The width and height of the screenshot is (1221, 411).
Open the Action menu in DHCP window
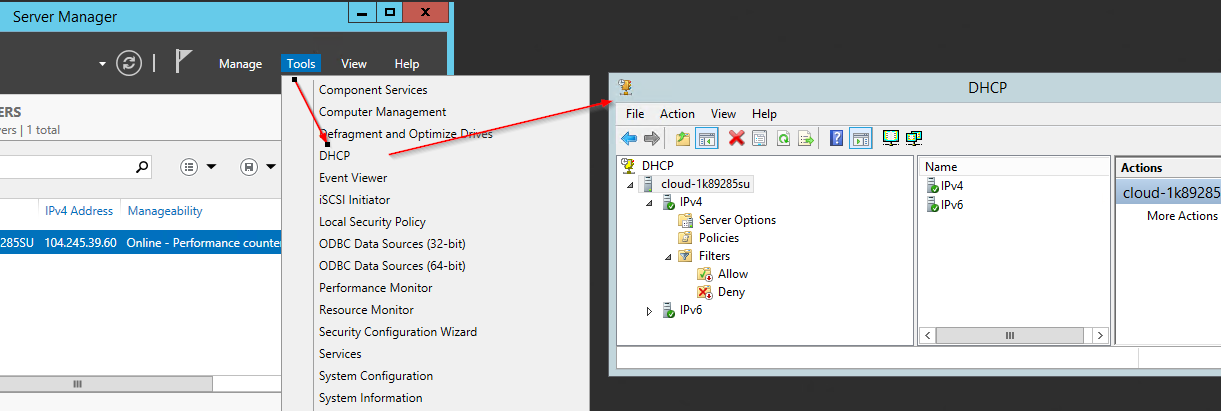[677, 114]
